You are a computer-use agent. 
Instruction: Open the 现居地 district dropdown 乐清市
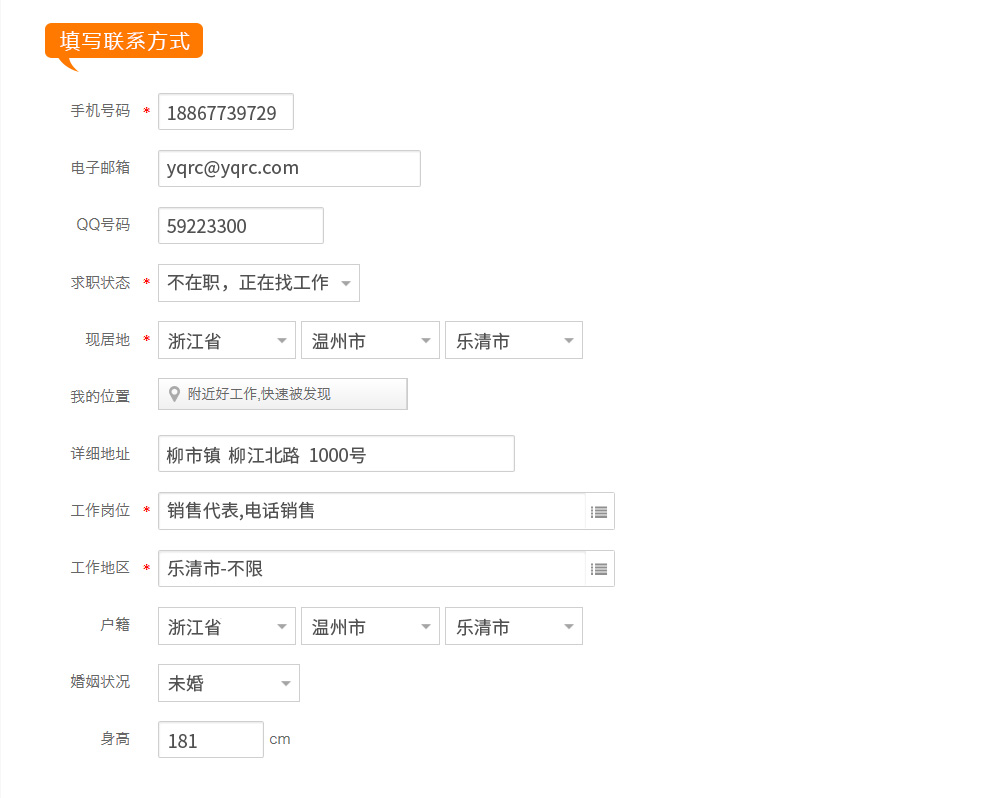pyautogui.click(x=514, y=340)
